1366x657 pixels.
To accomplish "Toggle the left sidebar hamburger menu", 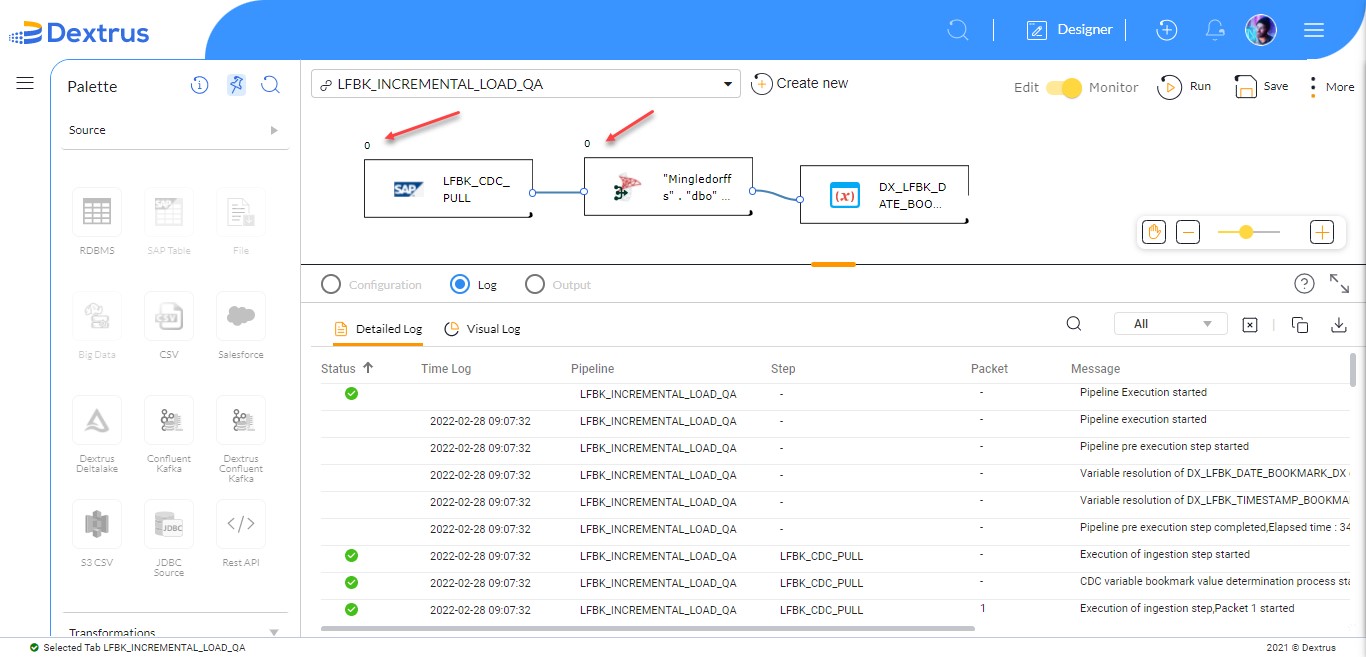I will point(25,83).
